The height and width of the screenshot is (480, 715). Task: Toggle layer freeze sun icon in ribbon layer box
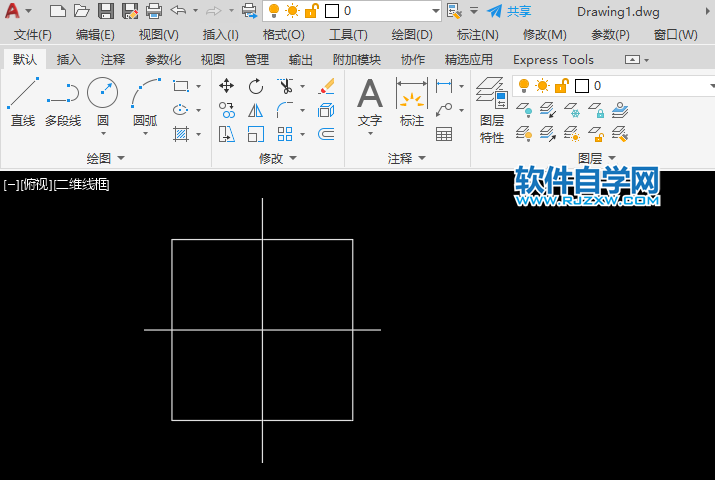(x=543, y=85)
